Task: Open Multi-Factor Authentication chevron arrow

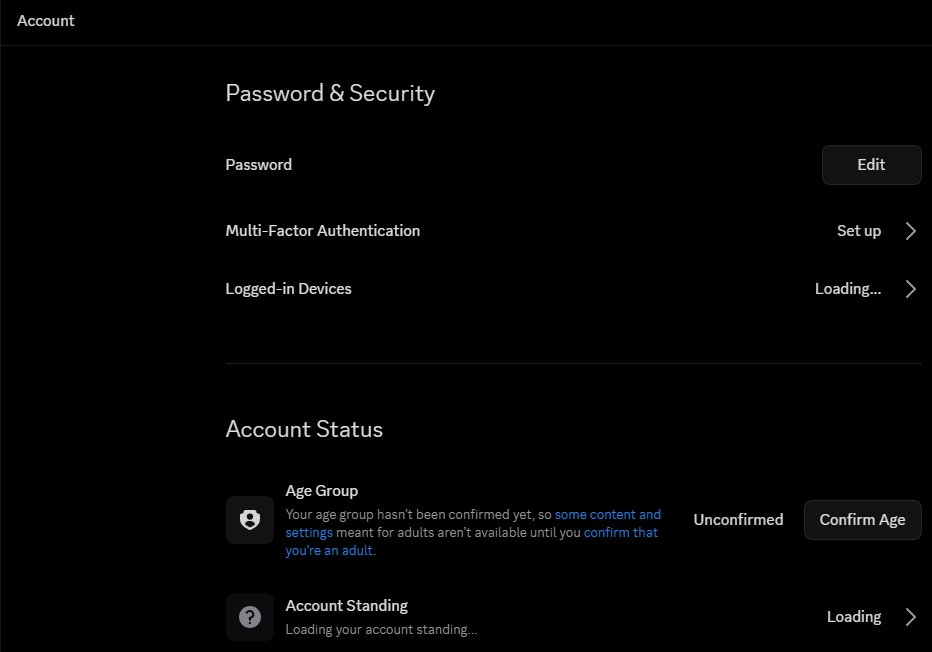Action: coord(910,231)
